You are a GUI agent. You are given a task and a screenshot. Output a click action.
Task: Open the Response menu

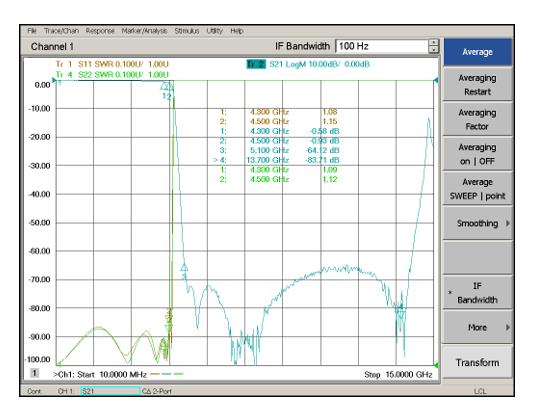[100, 31]
